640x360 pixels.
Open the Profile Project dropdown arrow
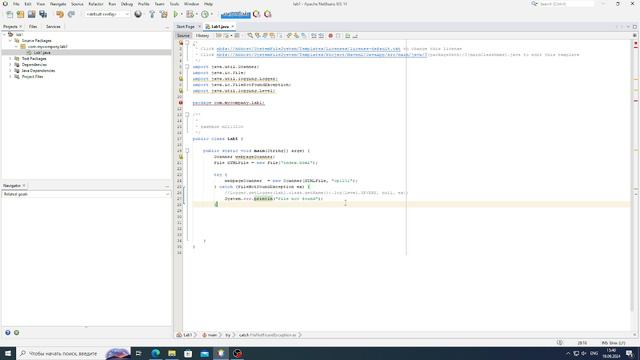[211, 14]
